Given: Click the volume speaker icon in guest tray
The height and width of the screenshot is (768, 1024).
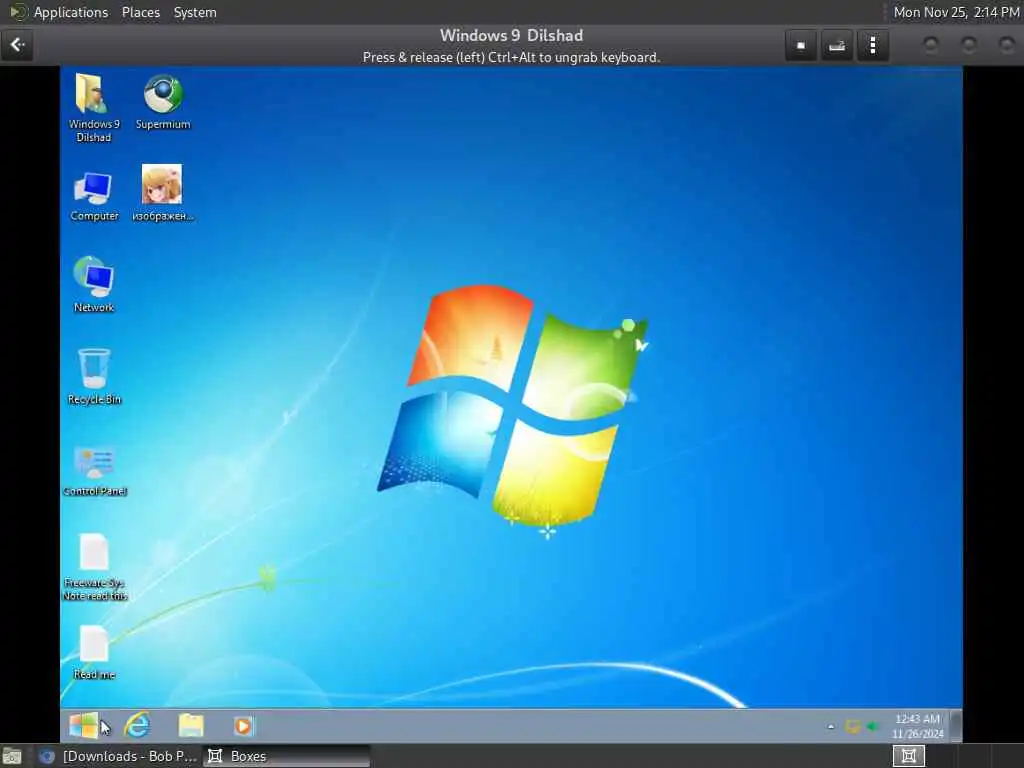Looking at the screenshot, I should tap(872, 726).
